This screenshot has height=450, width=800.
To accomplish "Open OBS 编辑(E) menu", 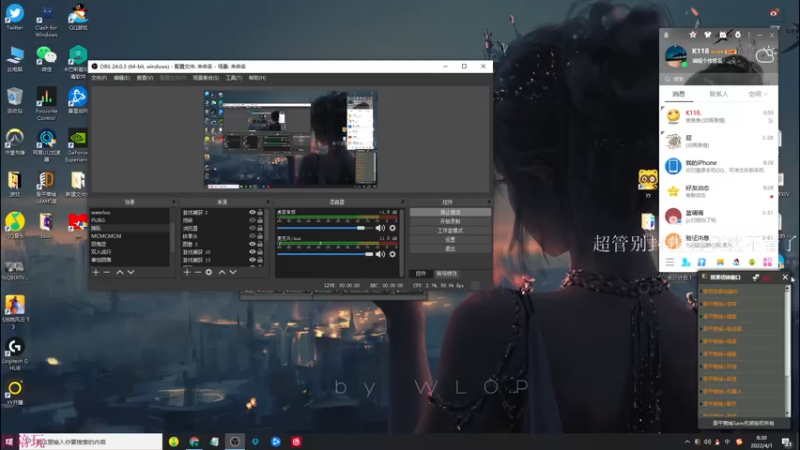I will (x=121, y=78).
